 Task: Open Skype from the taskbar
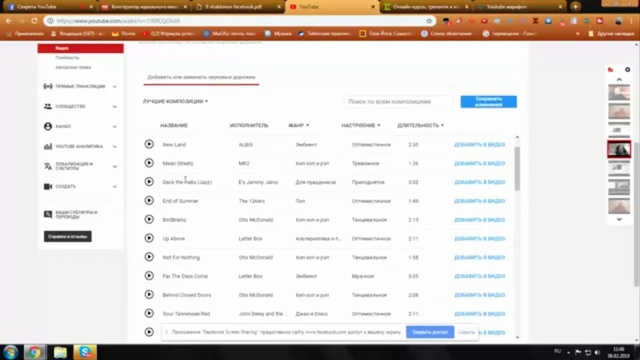85,352
